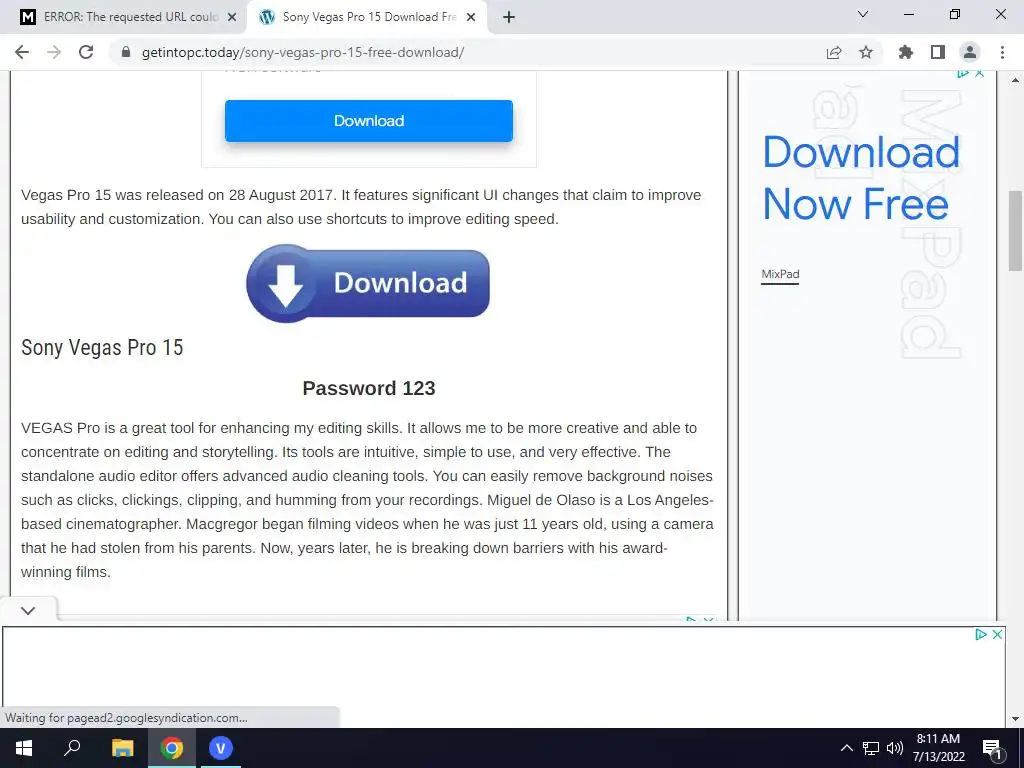
Task: Open the Chrome profile avatar
Action: coord(970,52)
